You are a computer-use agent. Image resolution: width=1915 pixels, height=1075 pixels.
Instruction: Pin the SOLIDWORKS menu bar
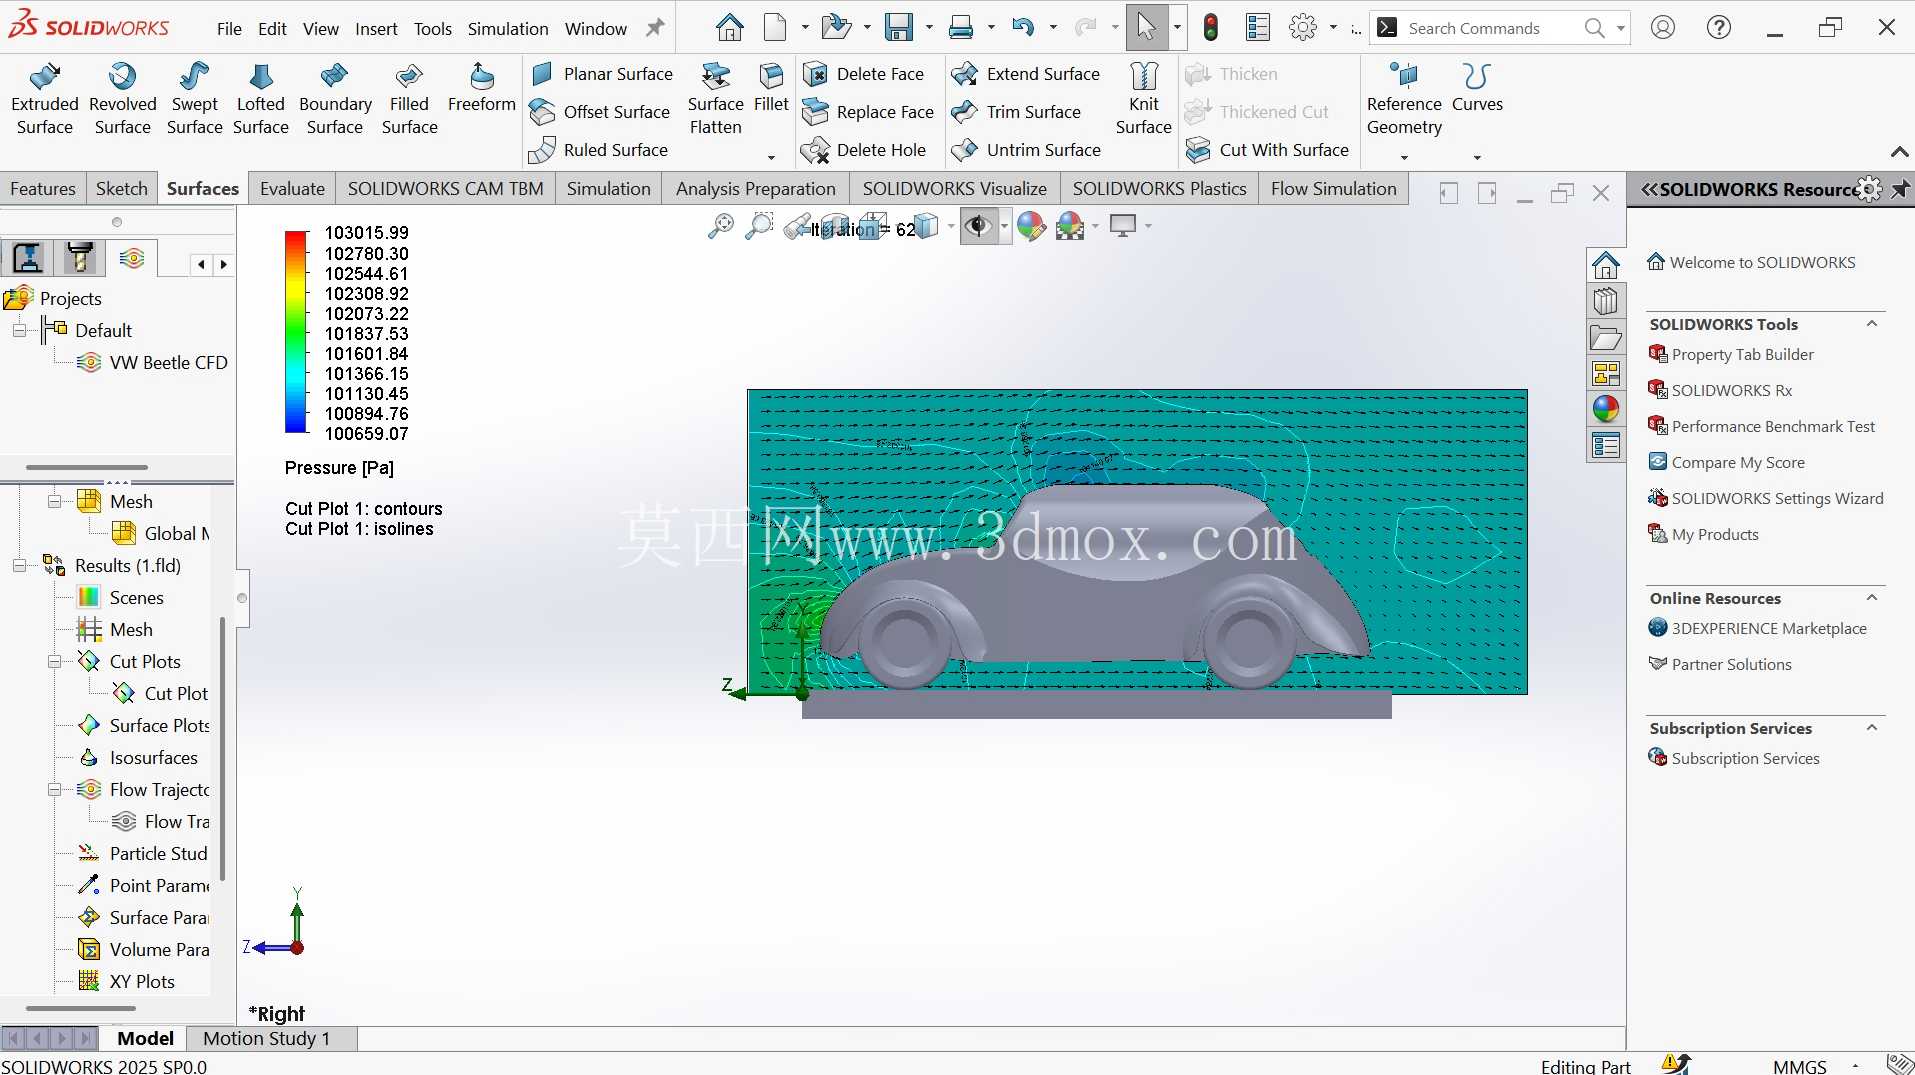[x=655, y=28]
